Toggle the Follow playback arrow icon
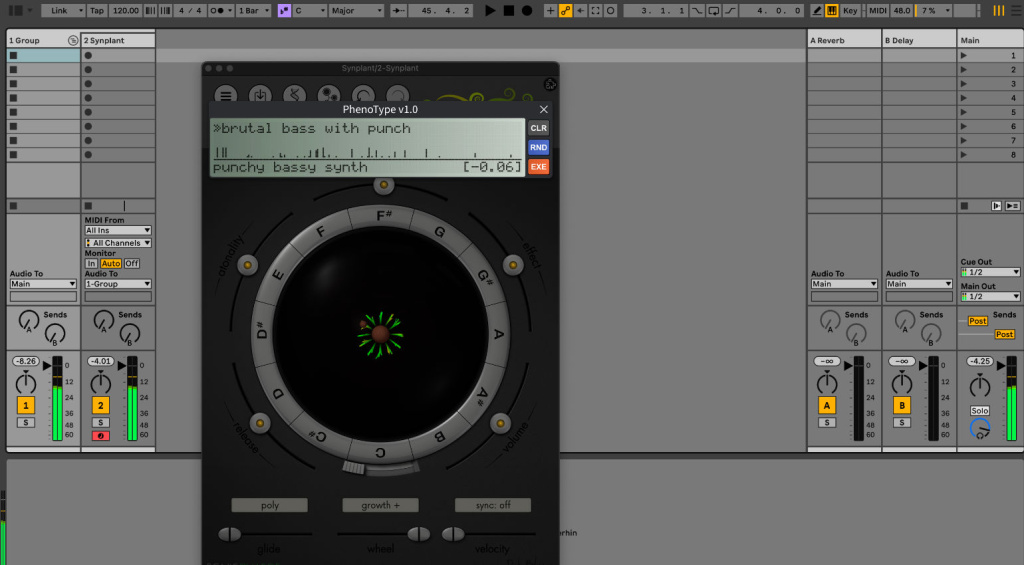1024x565 pixels. tap(398, 10)
